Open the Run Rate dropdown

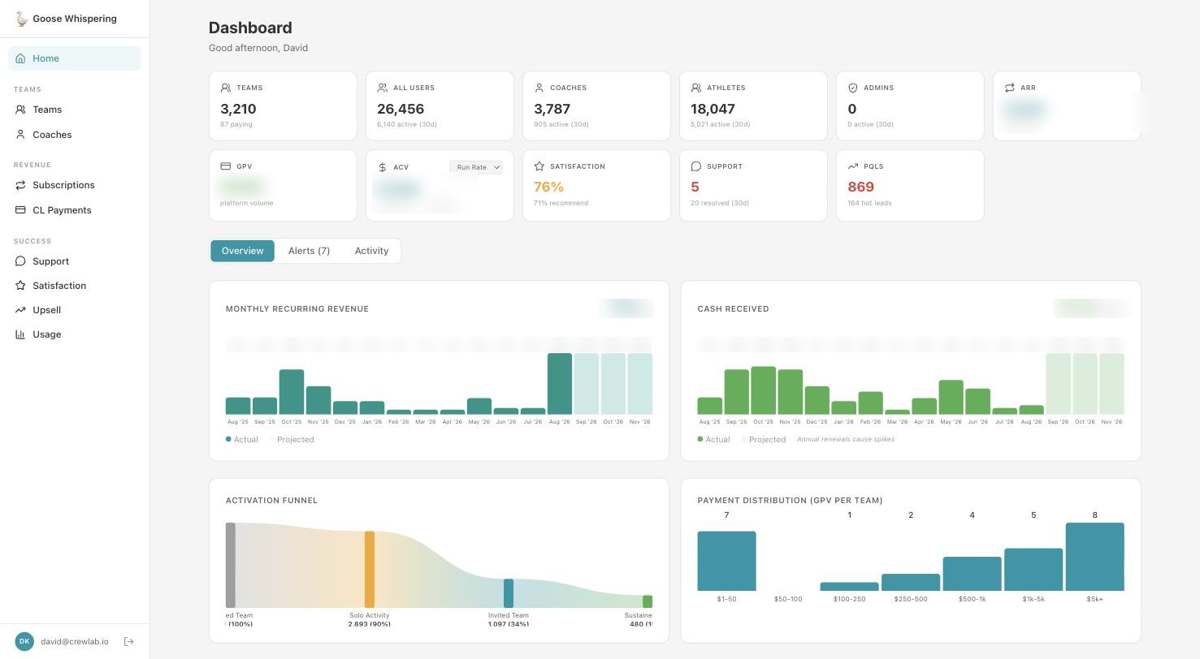coord(476,167)
